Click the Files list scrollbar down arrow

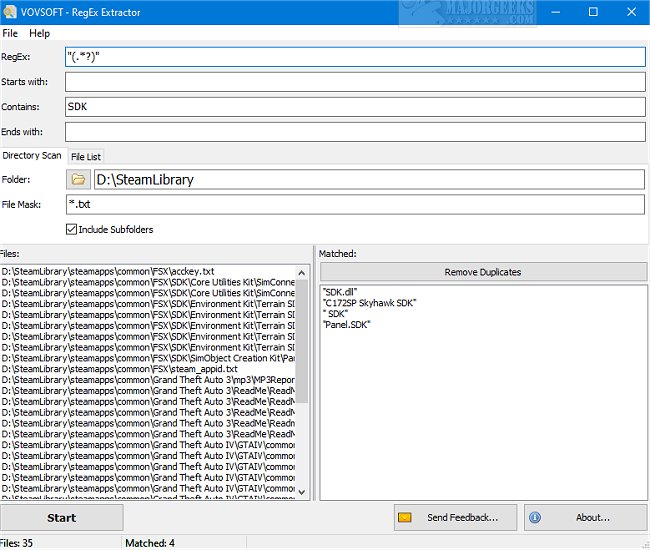coord(303,492)
